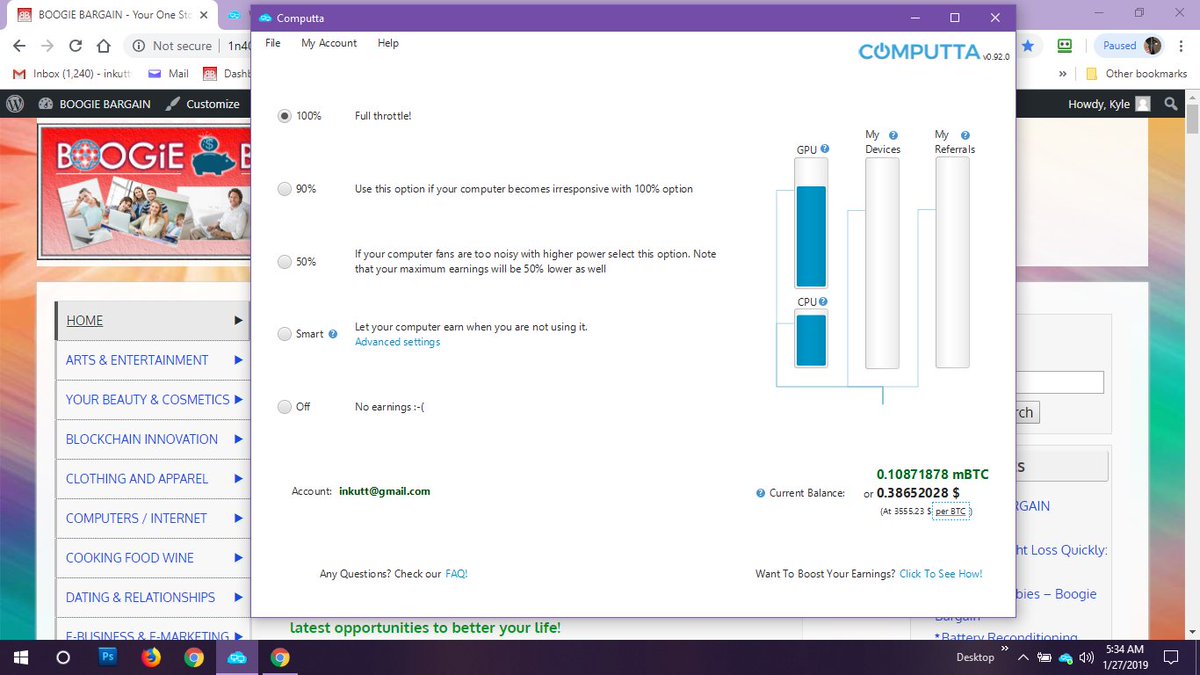Screen dimensions: 1200x675
Task: Click the Computta title bar cloud icon
Action: coord(265,18)
